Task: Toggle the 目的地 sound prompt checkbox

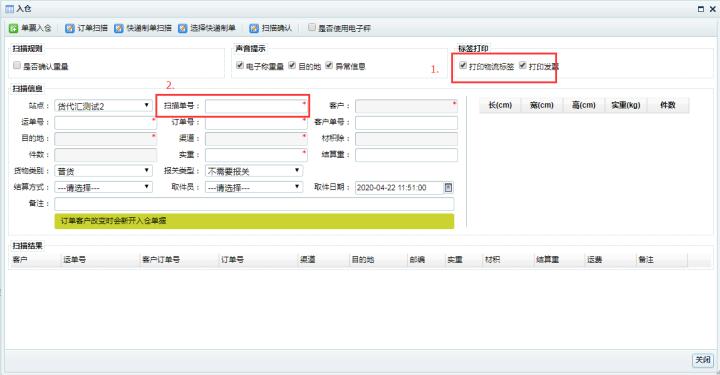Action: tap(292, 65)
